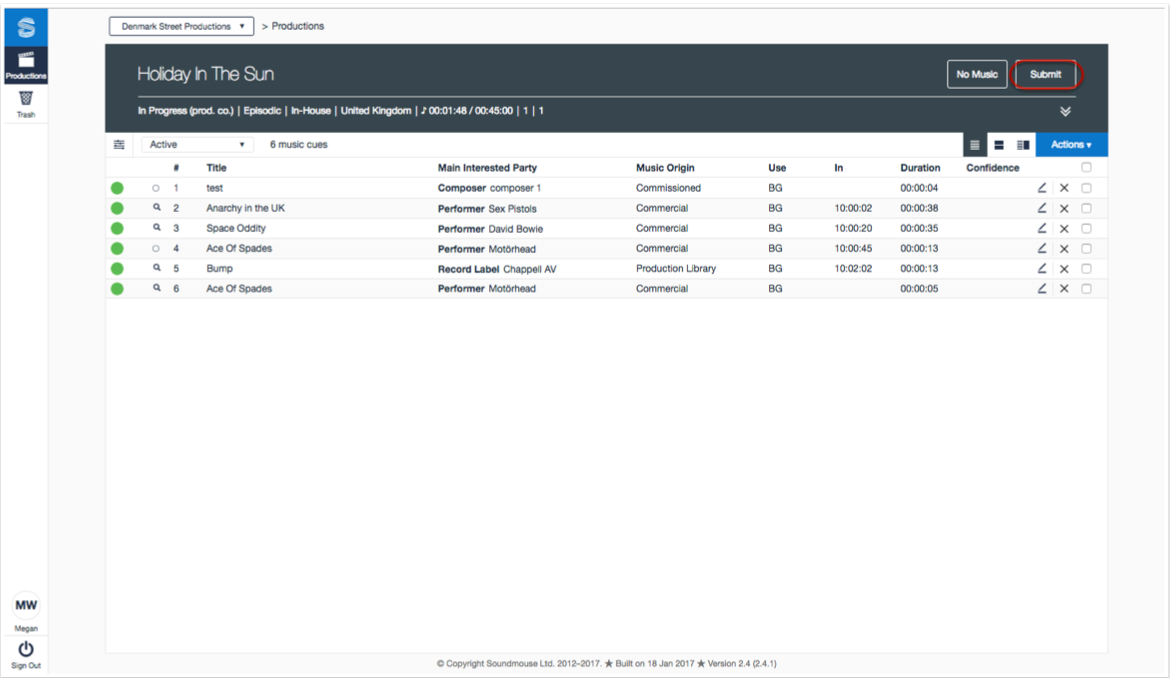
Task: Tick the checkbox for cue 6 Ace Of Spades
Action: (1087, 289)
